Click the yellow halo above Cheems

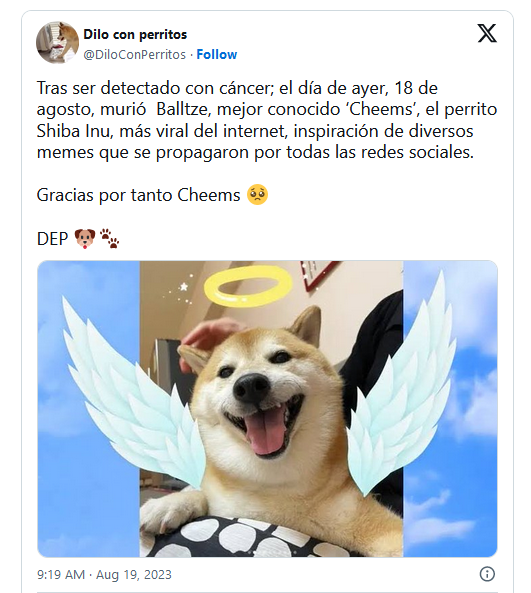(248, 286)
